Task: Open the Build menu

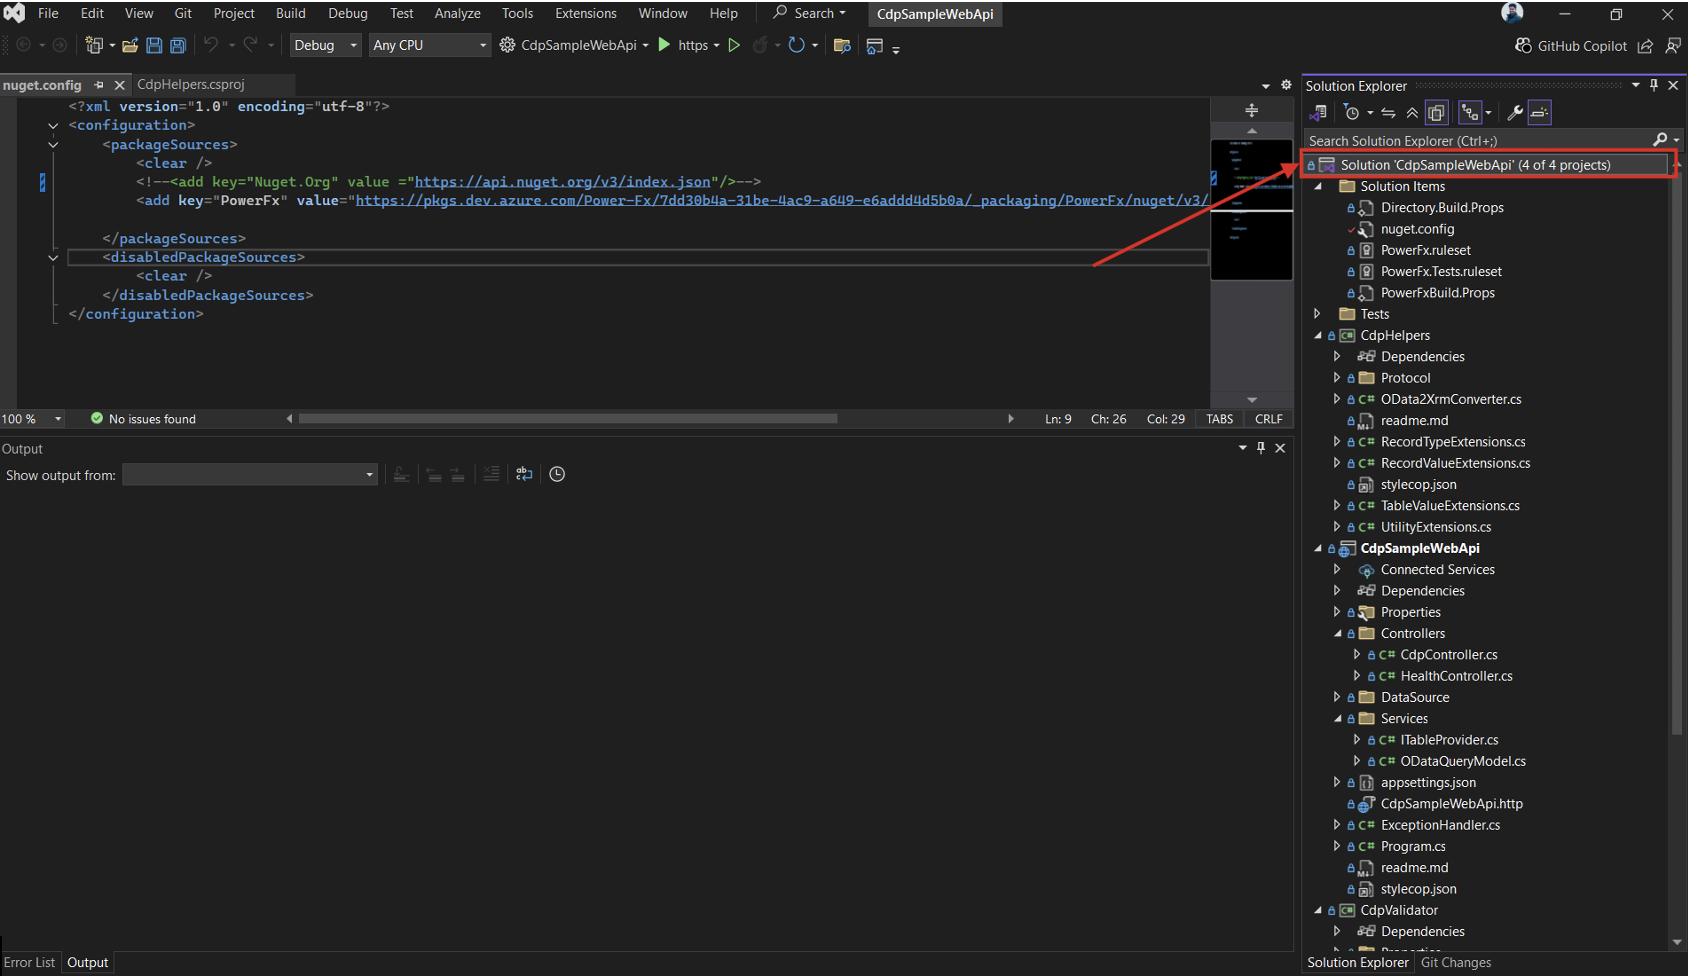Action: point(291,13)
